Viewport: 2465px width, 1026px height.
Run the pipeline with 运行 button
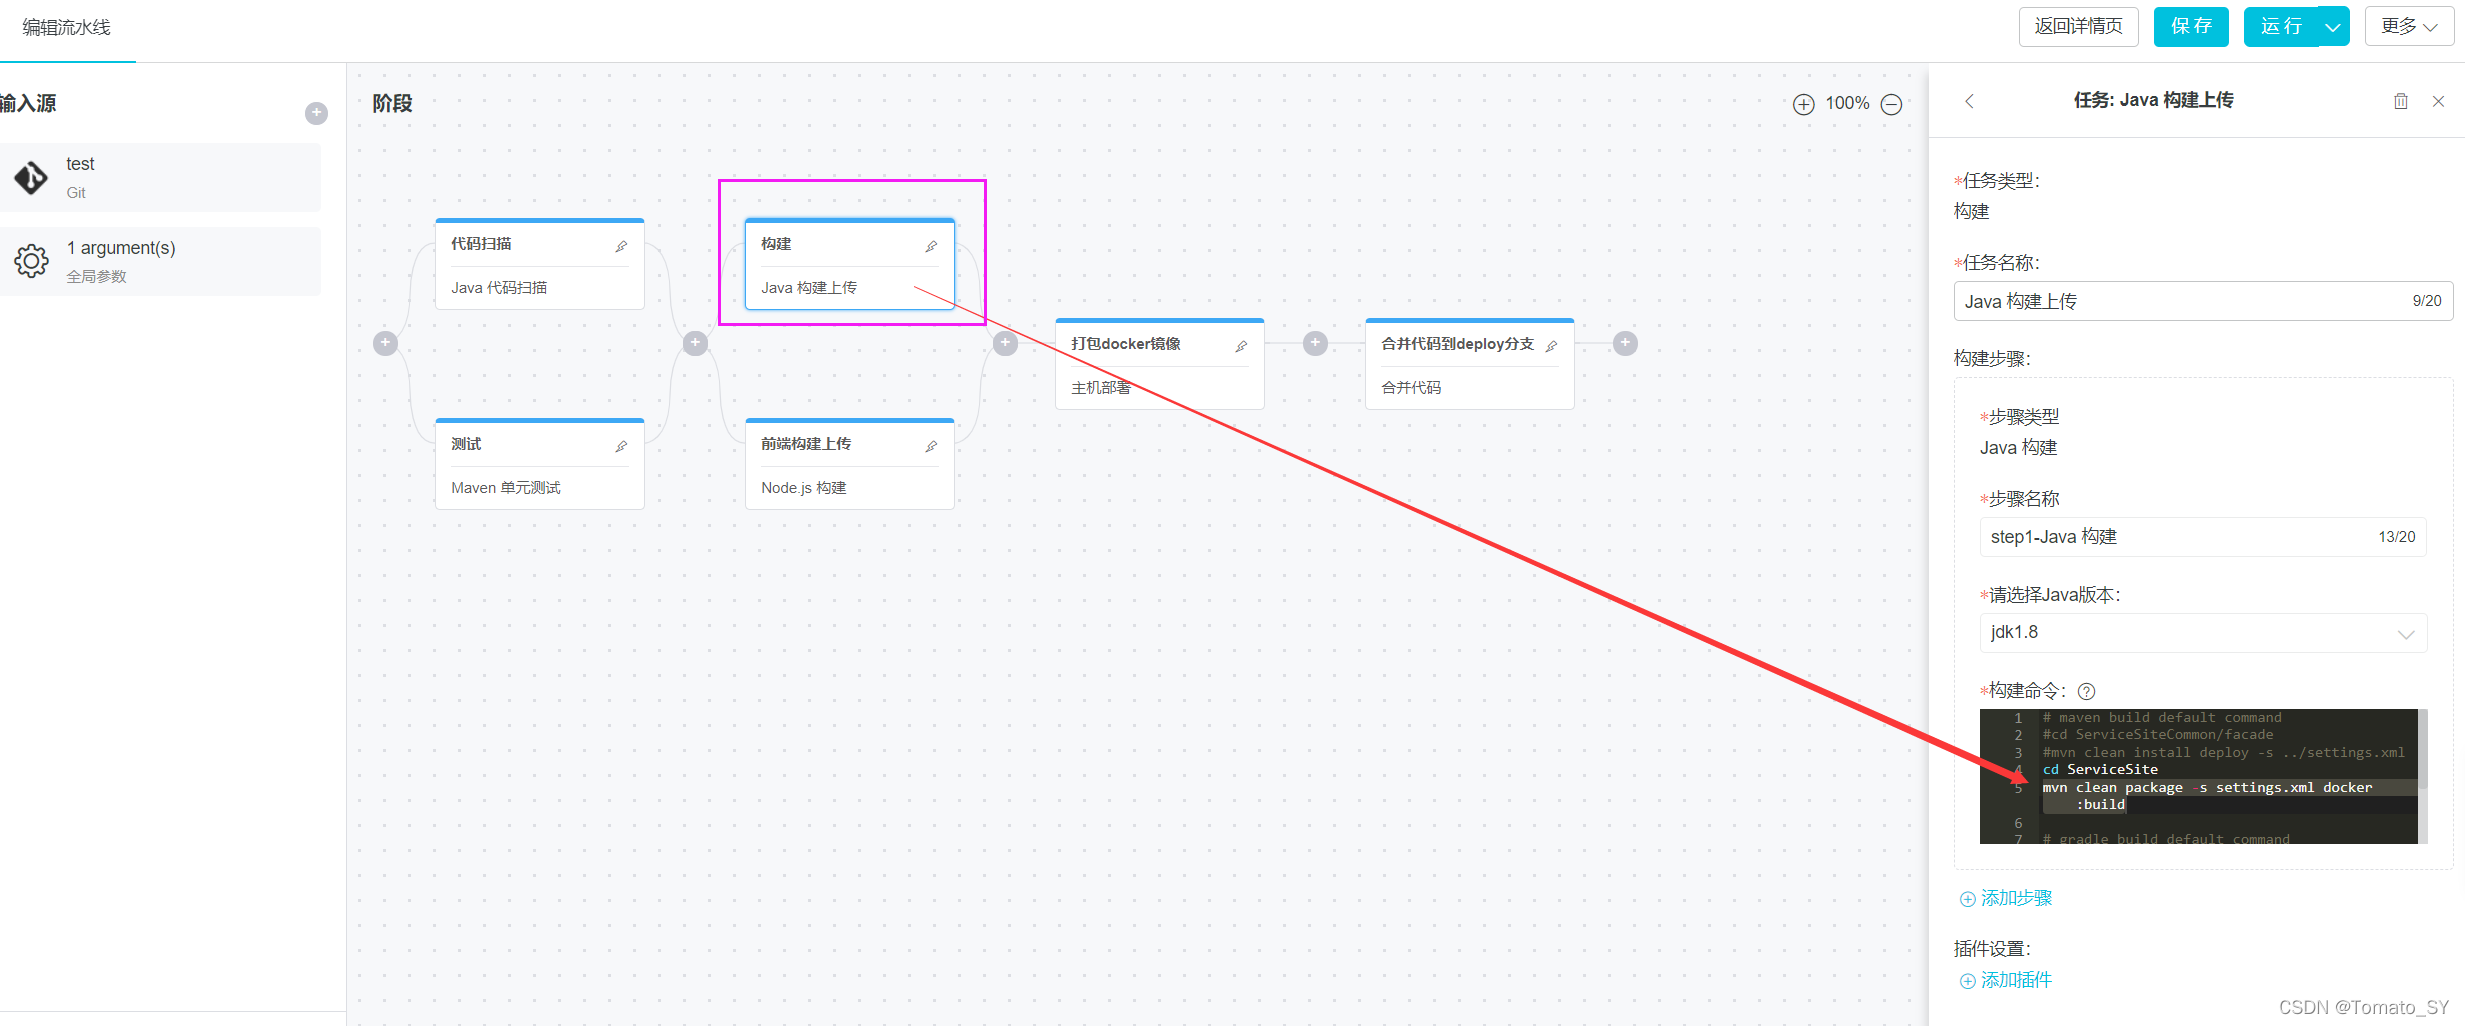(2281, 27)
